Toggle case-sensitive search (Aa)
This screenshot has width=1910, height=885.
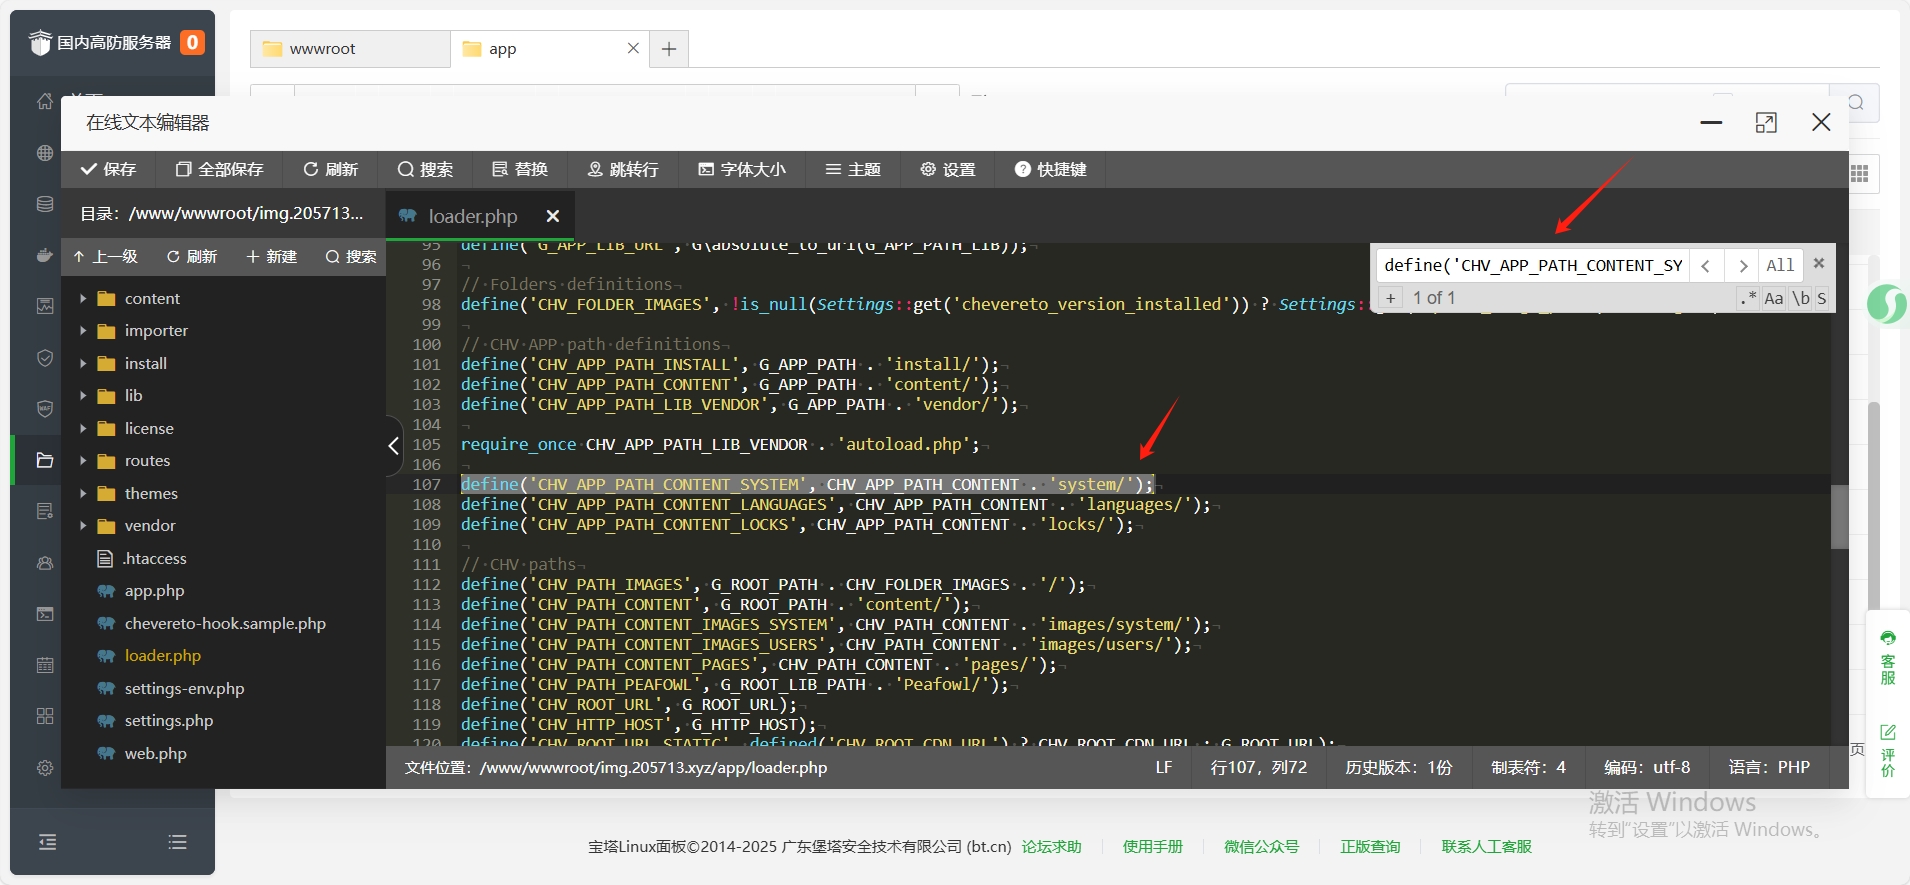[x=1773, y=298]
